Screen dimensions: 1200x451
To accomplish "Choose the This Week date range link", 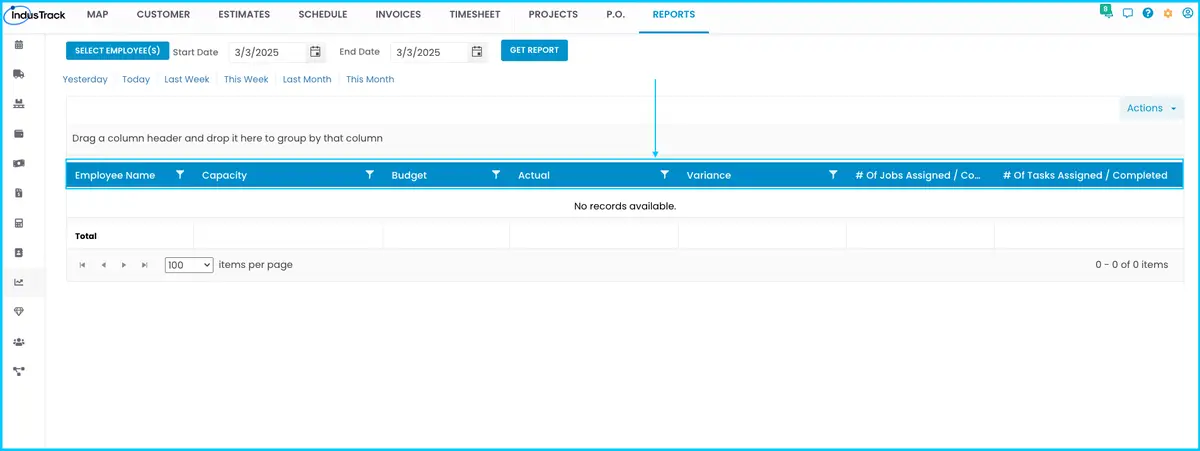I will 246,79.
